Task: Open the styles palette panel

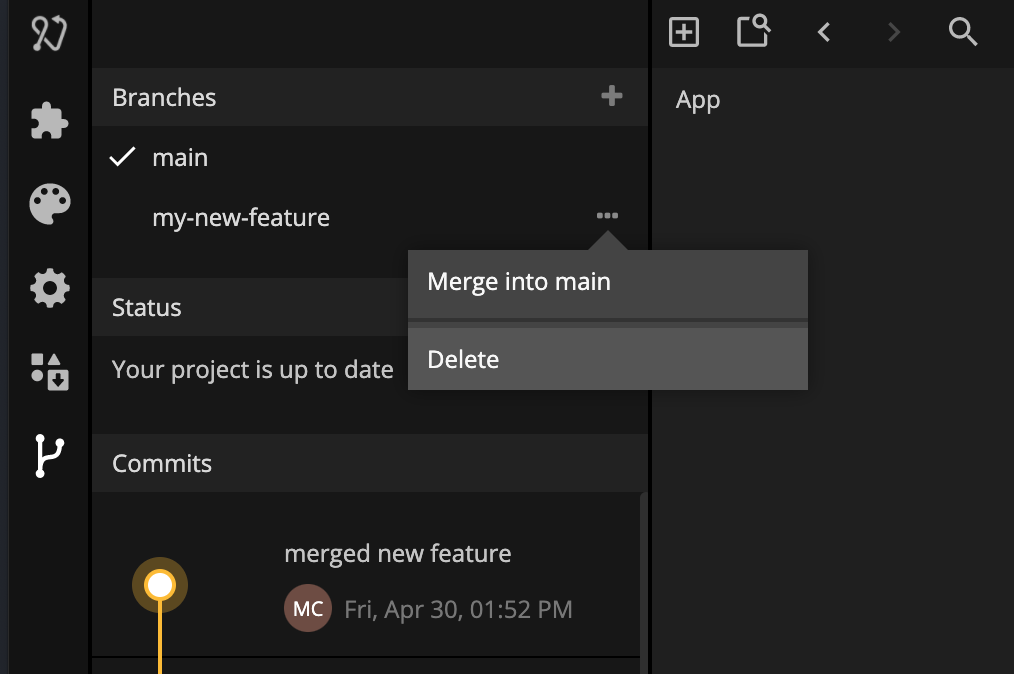Action: pyautogui.click(x=50, y=204)
